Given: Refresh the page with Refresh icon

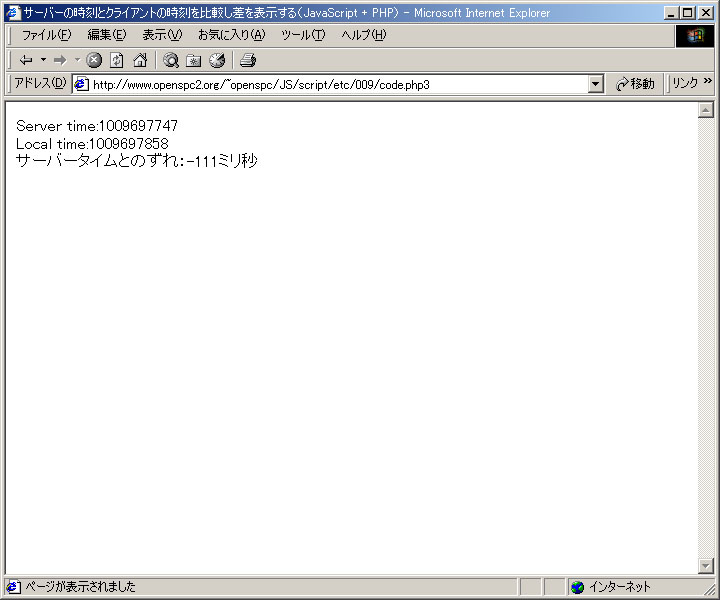Looking at the screenshot, I should tap(117, 60).
